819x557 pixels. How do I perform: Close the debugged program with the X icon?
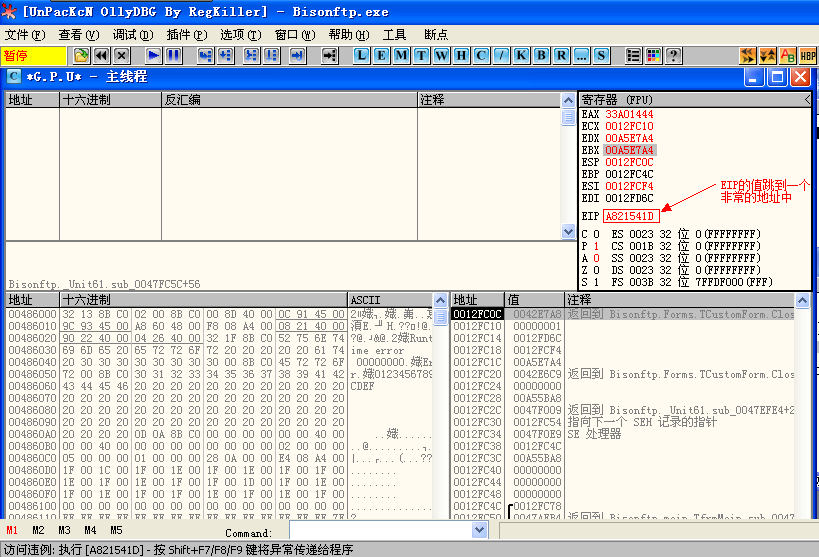tap(121, 55)
